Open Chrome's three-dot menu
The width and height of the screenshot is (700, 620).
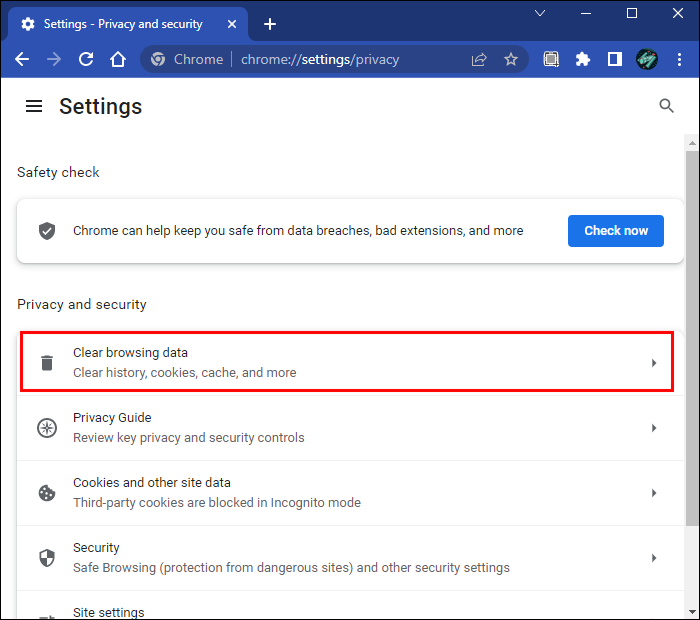pyautogui.click(x=681, y=59)
